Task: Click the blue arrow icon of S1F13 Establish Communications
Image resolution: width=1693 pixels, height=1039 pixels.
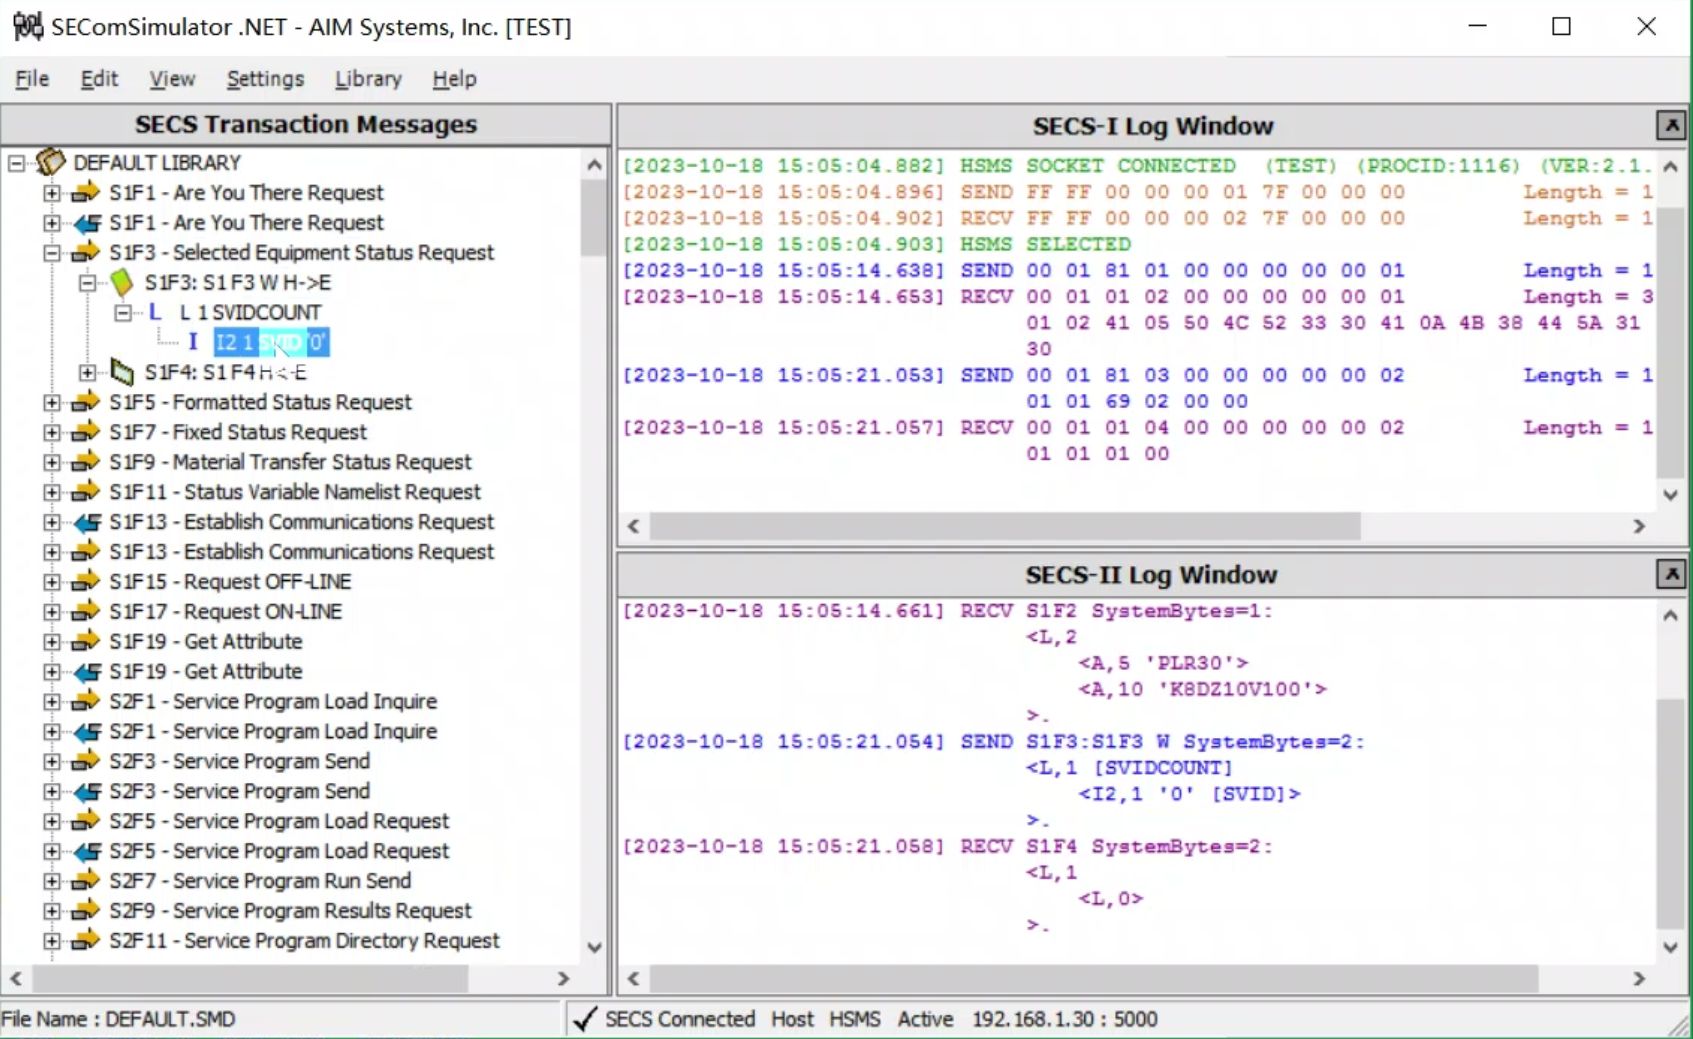Action: pyautogui.click(x=87, y=522)
